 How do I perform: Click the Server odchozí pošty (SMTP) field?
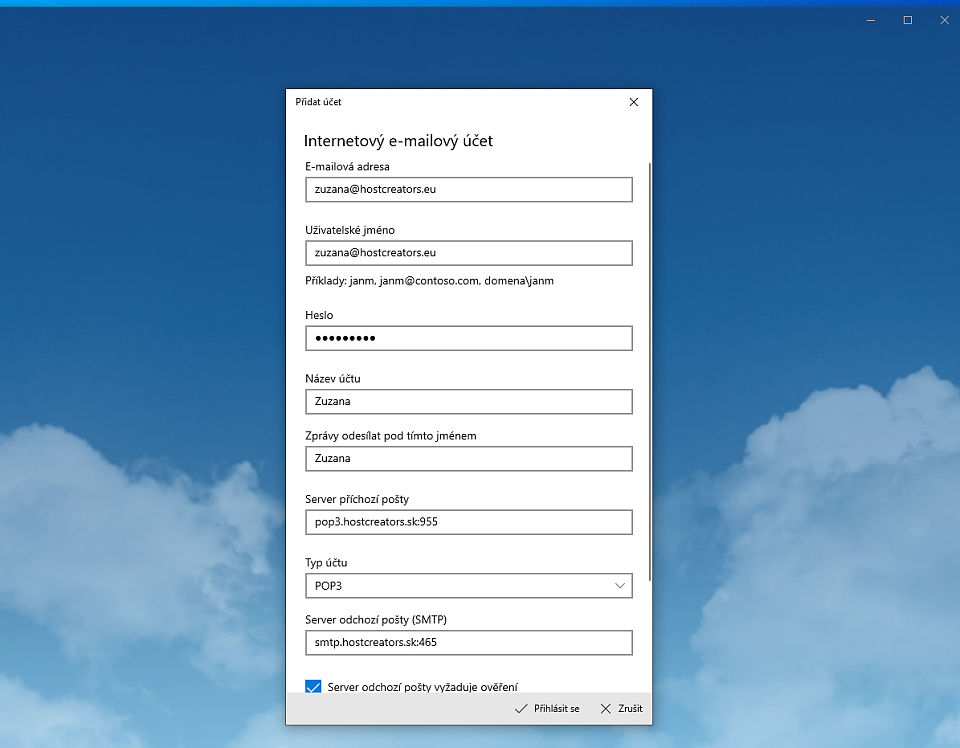(x=468, y=642)
